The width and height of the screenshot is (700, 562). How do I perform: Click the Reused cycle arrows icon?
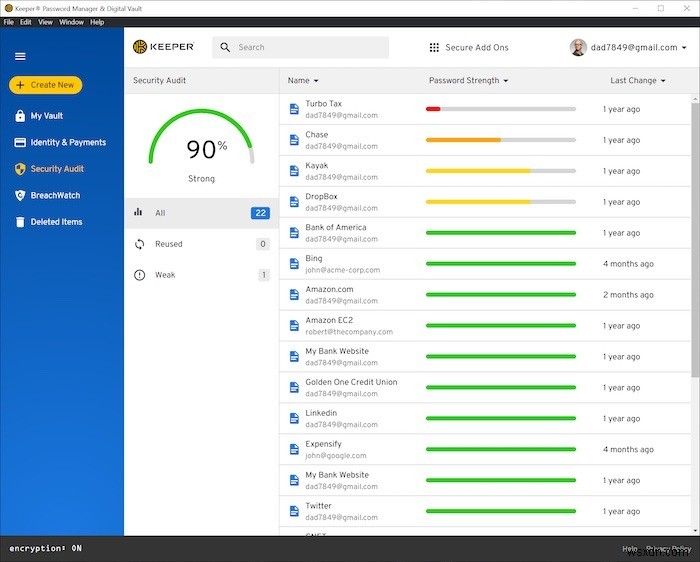(x=140, y=244)
